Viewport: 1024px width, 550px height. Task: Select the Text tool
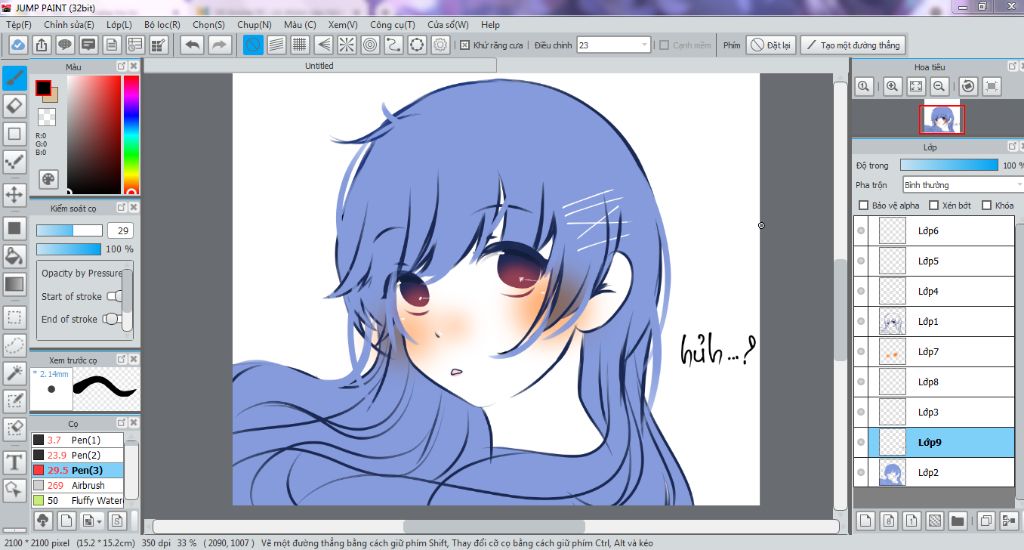[14, 462]
